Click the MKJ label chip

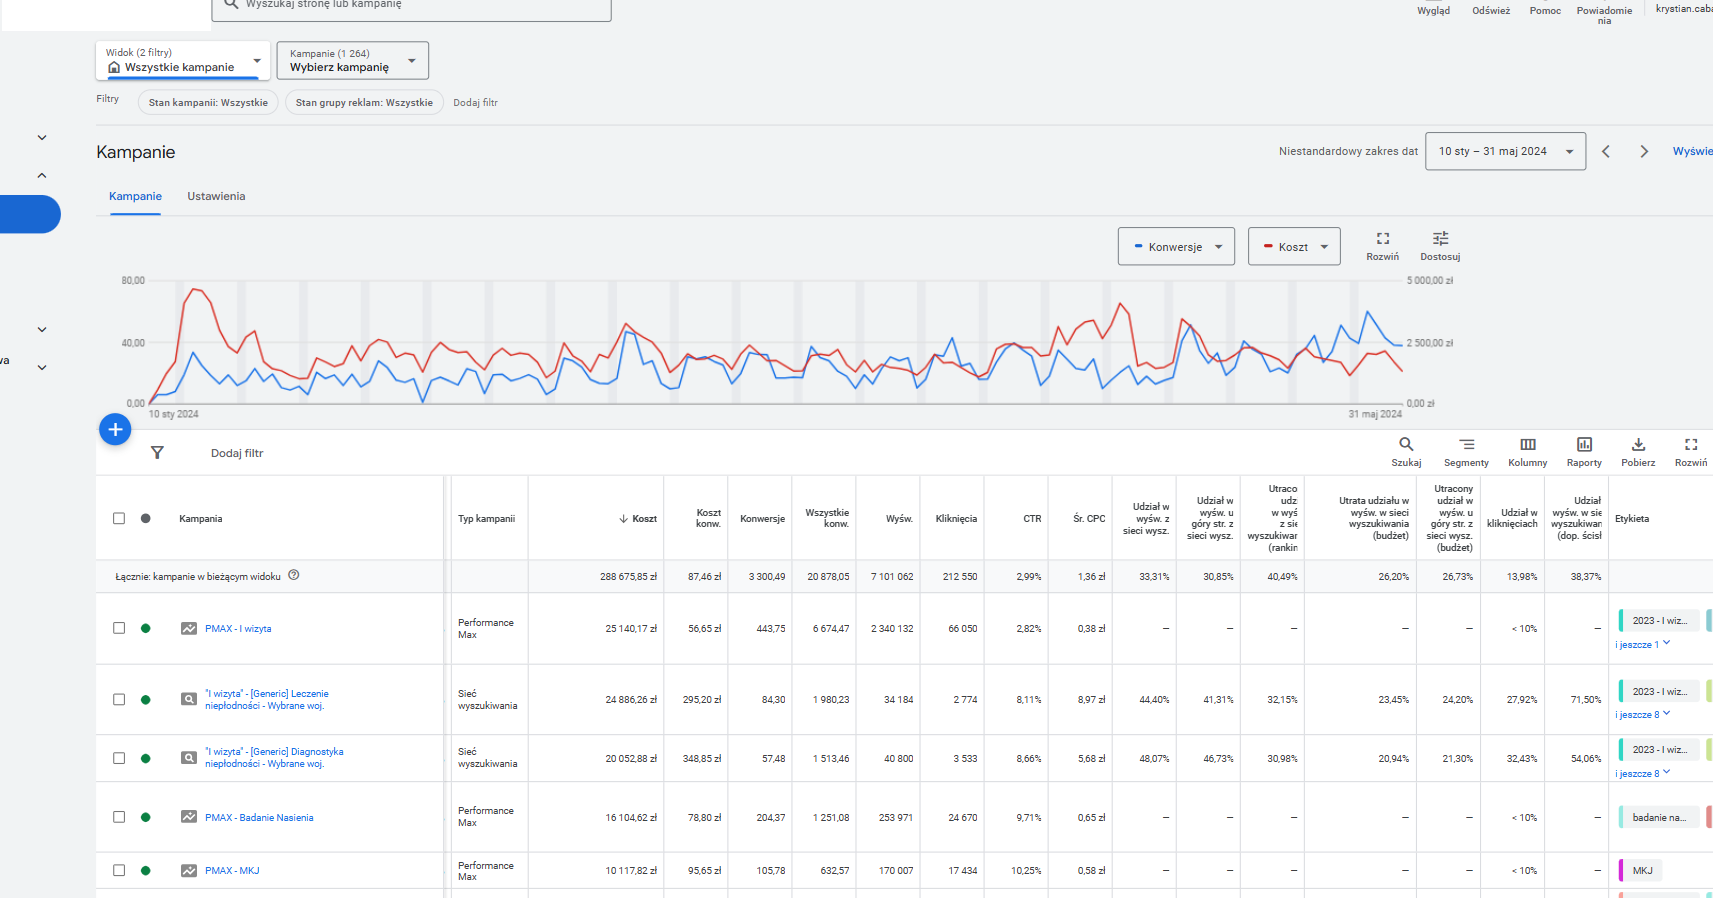(x=1642, y=870)
